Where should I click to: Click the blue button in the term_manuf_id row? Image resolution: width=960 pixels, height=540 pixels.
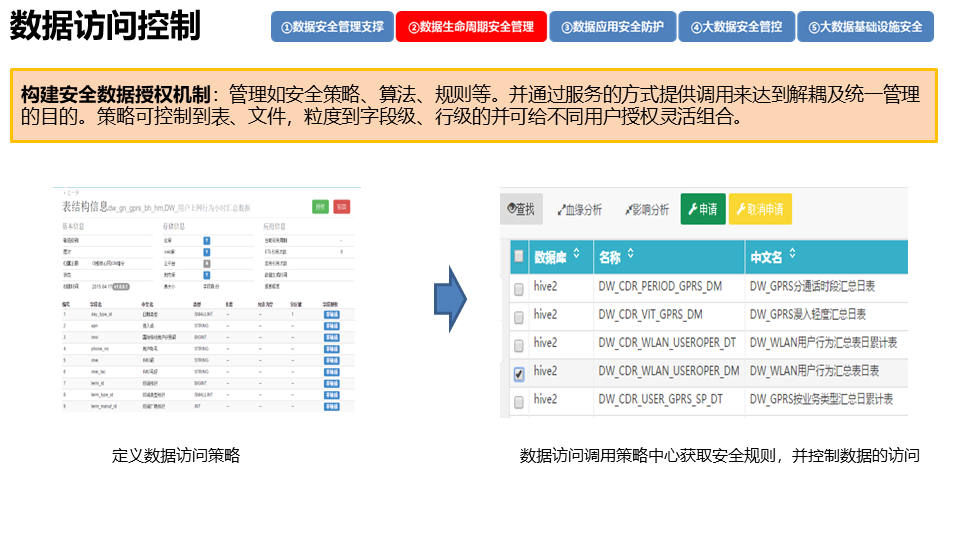331,407
